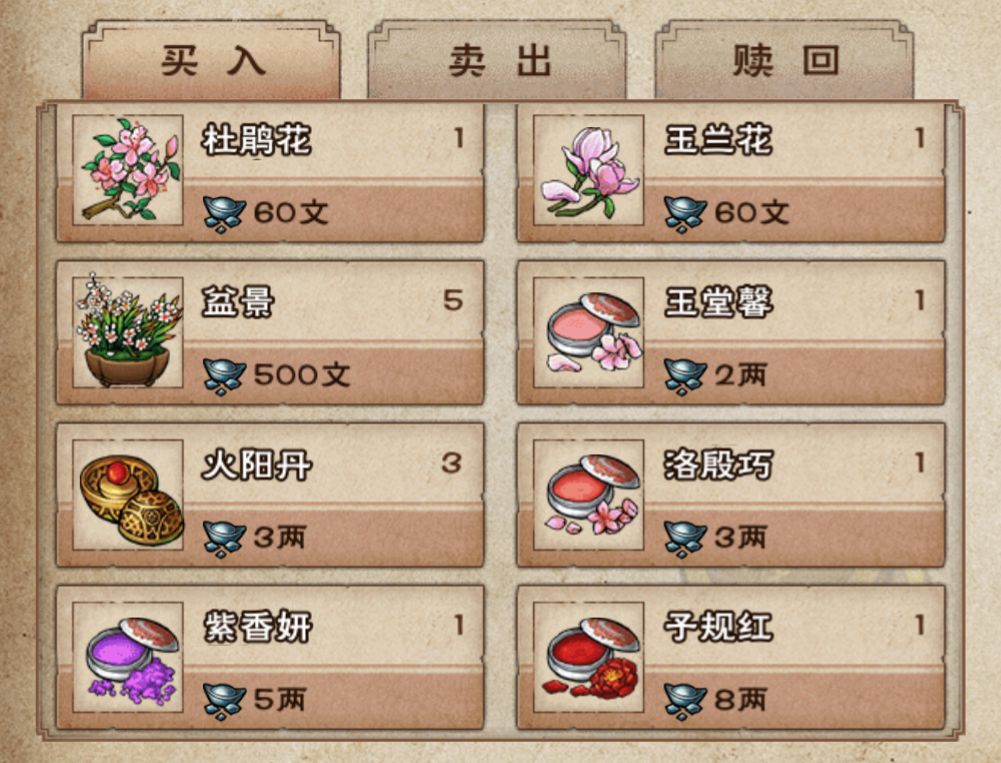
Task: Open the 卖出 sell tab
Action: click(497, 61)
